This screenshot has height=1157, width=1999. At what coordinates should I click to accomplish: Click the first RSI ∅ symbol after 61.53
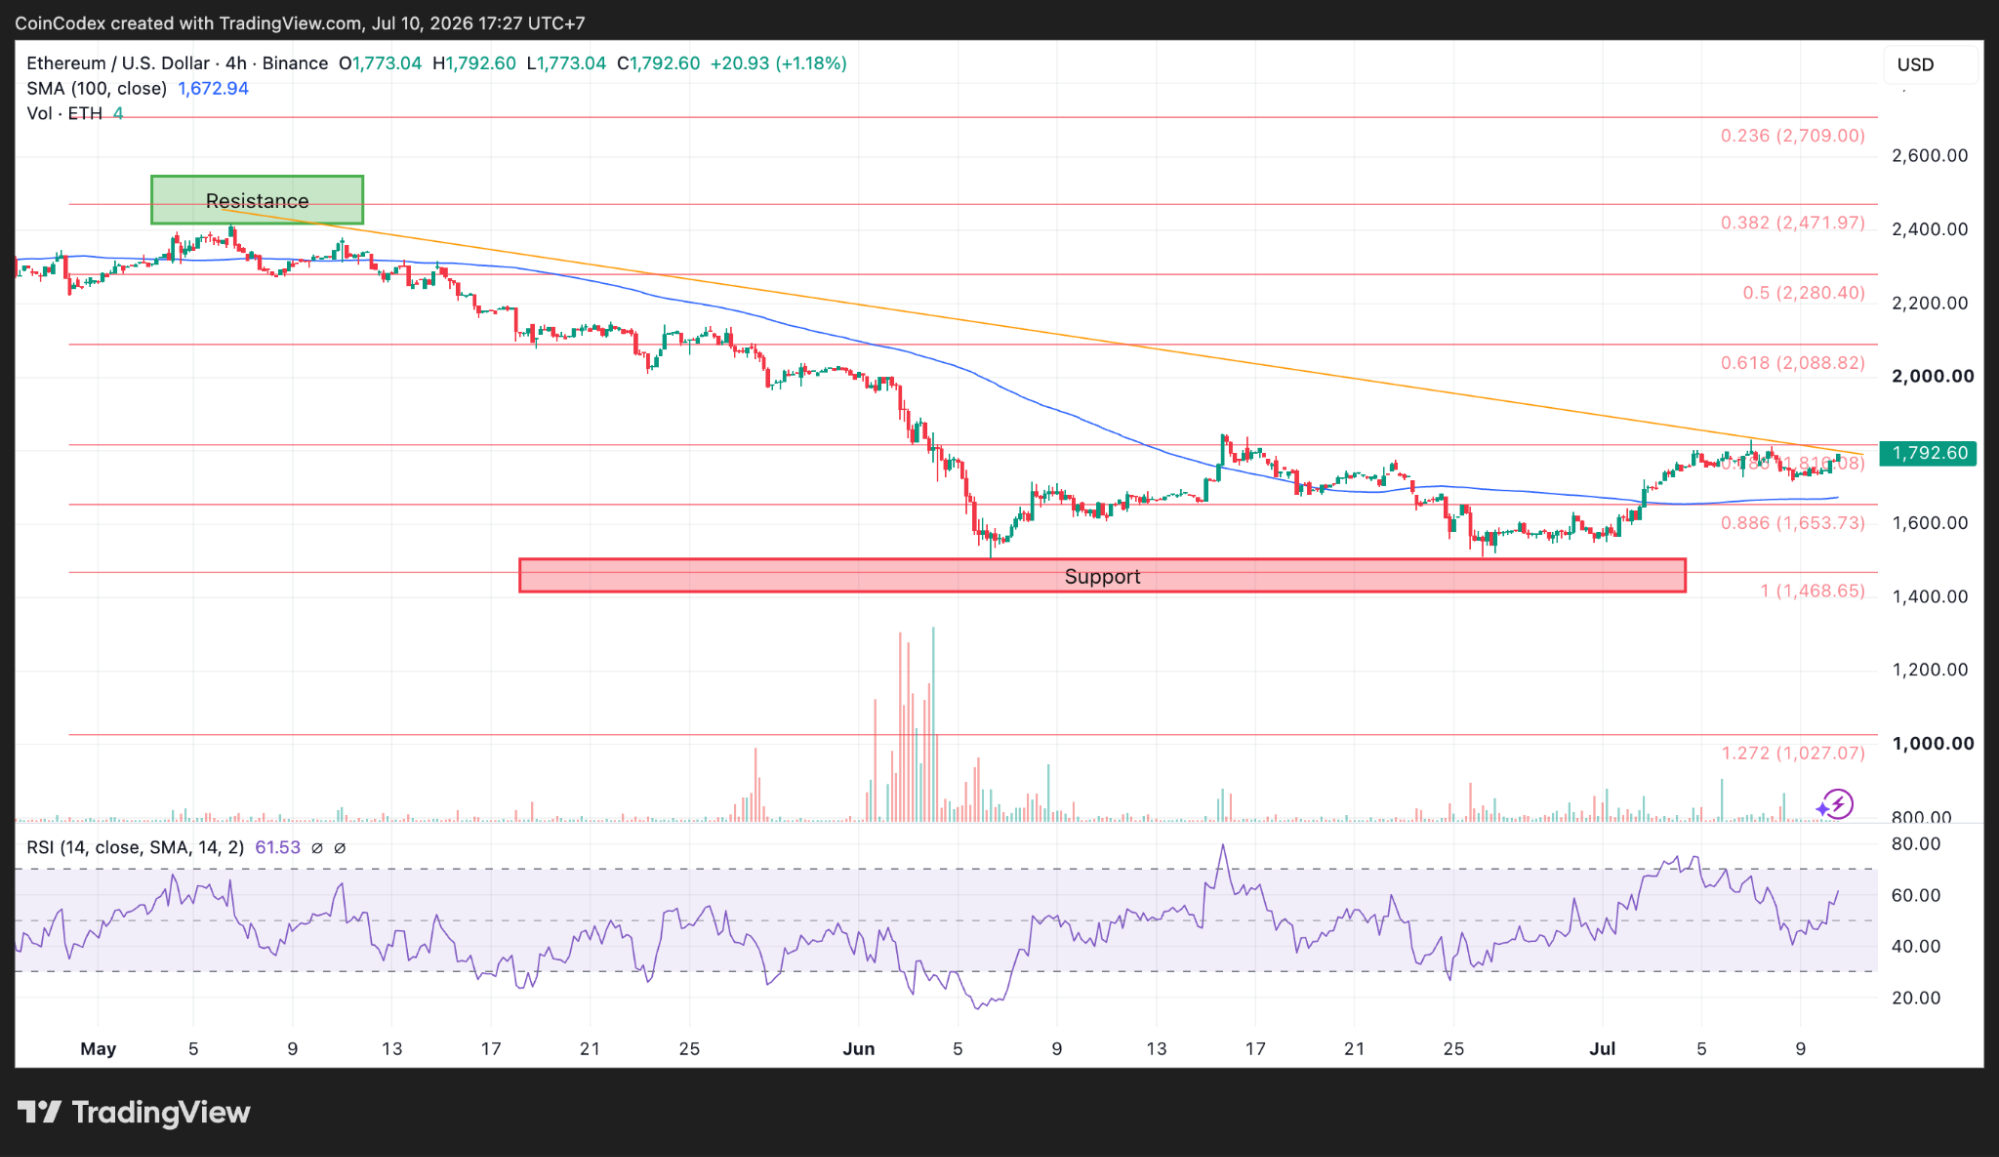pyautogui.click(x=317, y=848)
